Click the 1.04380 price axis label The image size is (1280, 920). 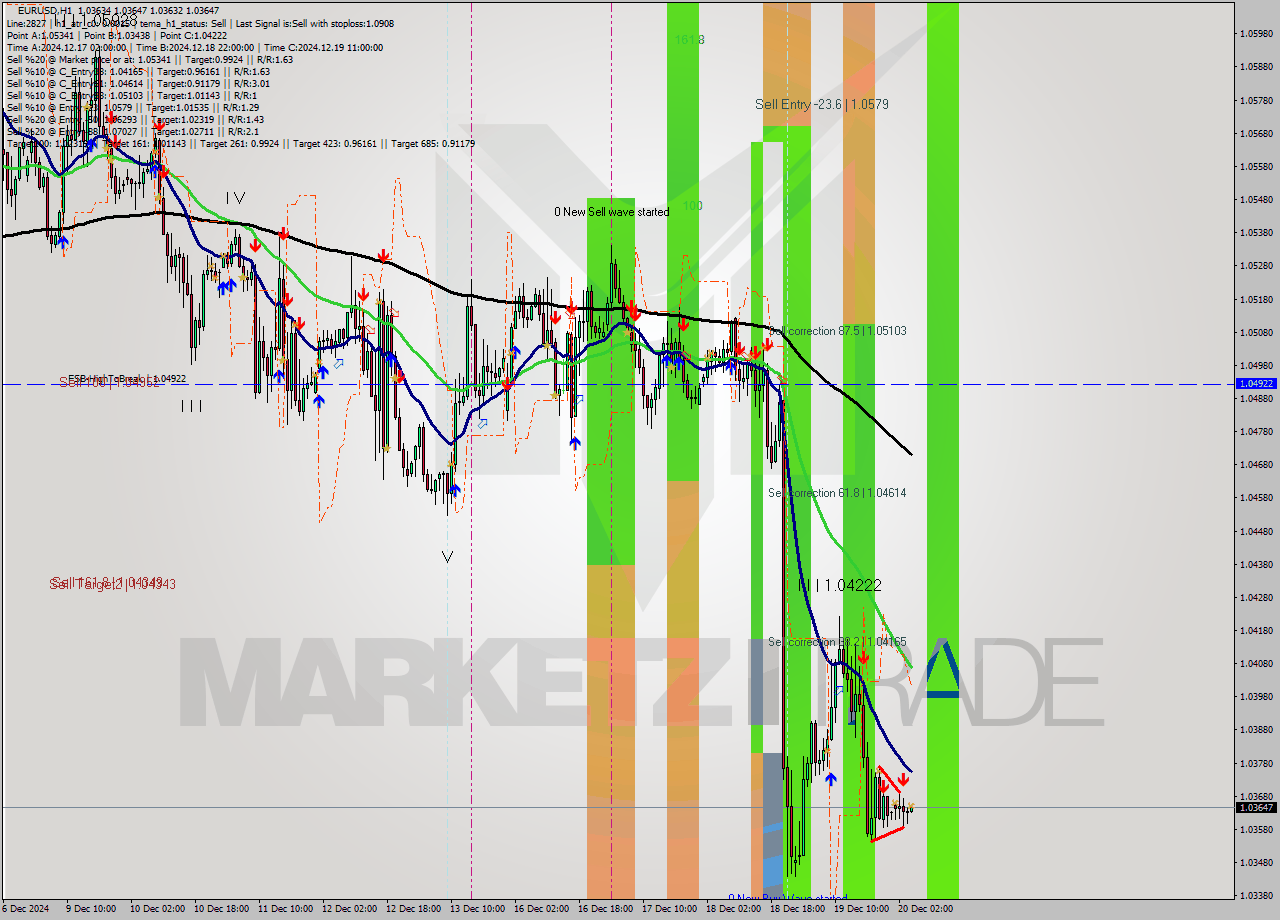[1256, 564]
